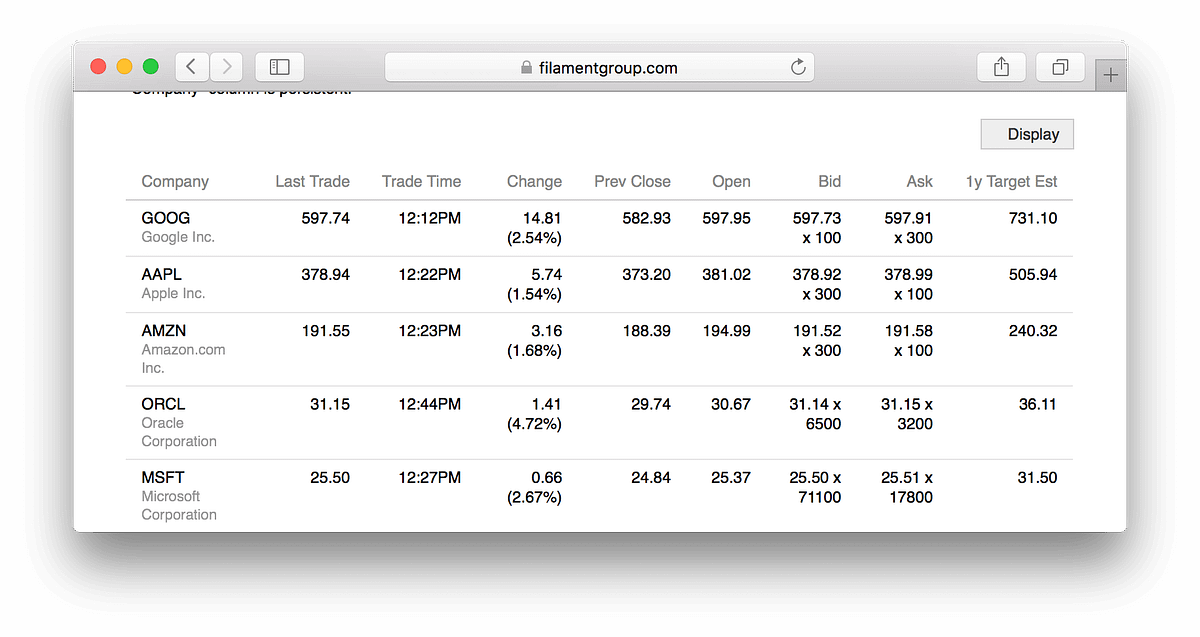Click MSFT change 0.66 (2.67%)
This screenshot has width=1200, height=637.
click(535, 487)
